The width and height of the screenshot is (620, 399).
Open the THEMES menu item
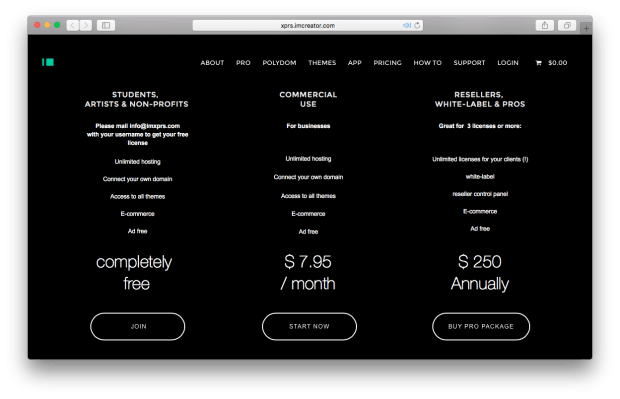pos(322,62)
